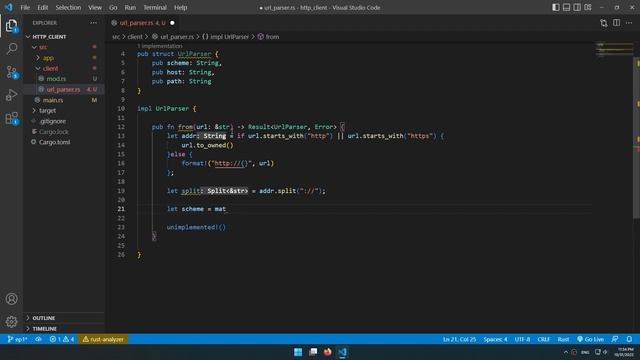This screenshot has width=640, height=360.
Task: Expand the OUTLINE section
Action: [44, 318]
